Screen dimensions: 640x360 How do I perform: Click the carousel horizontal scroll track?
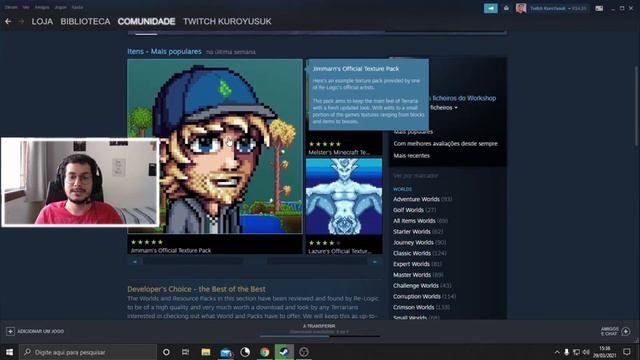tap(255, 262)
